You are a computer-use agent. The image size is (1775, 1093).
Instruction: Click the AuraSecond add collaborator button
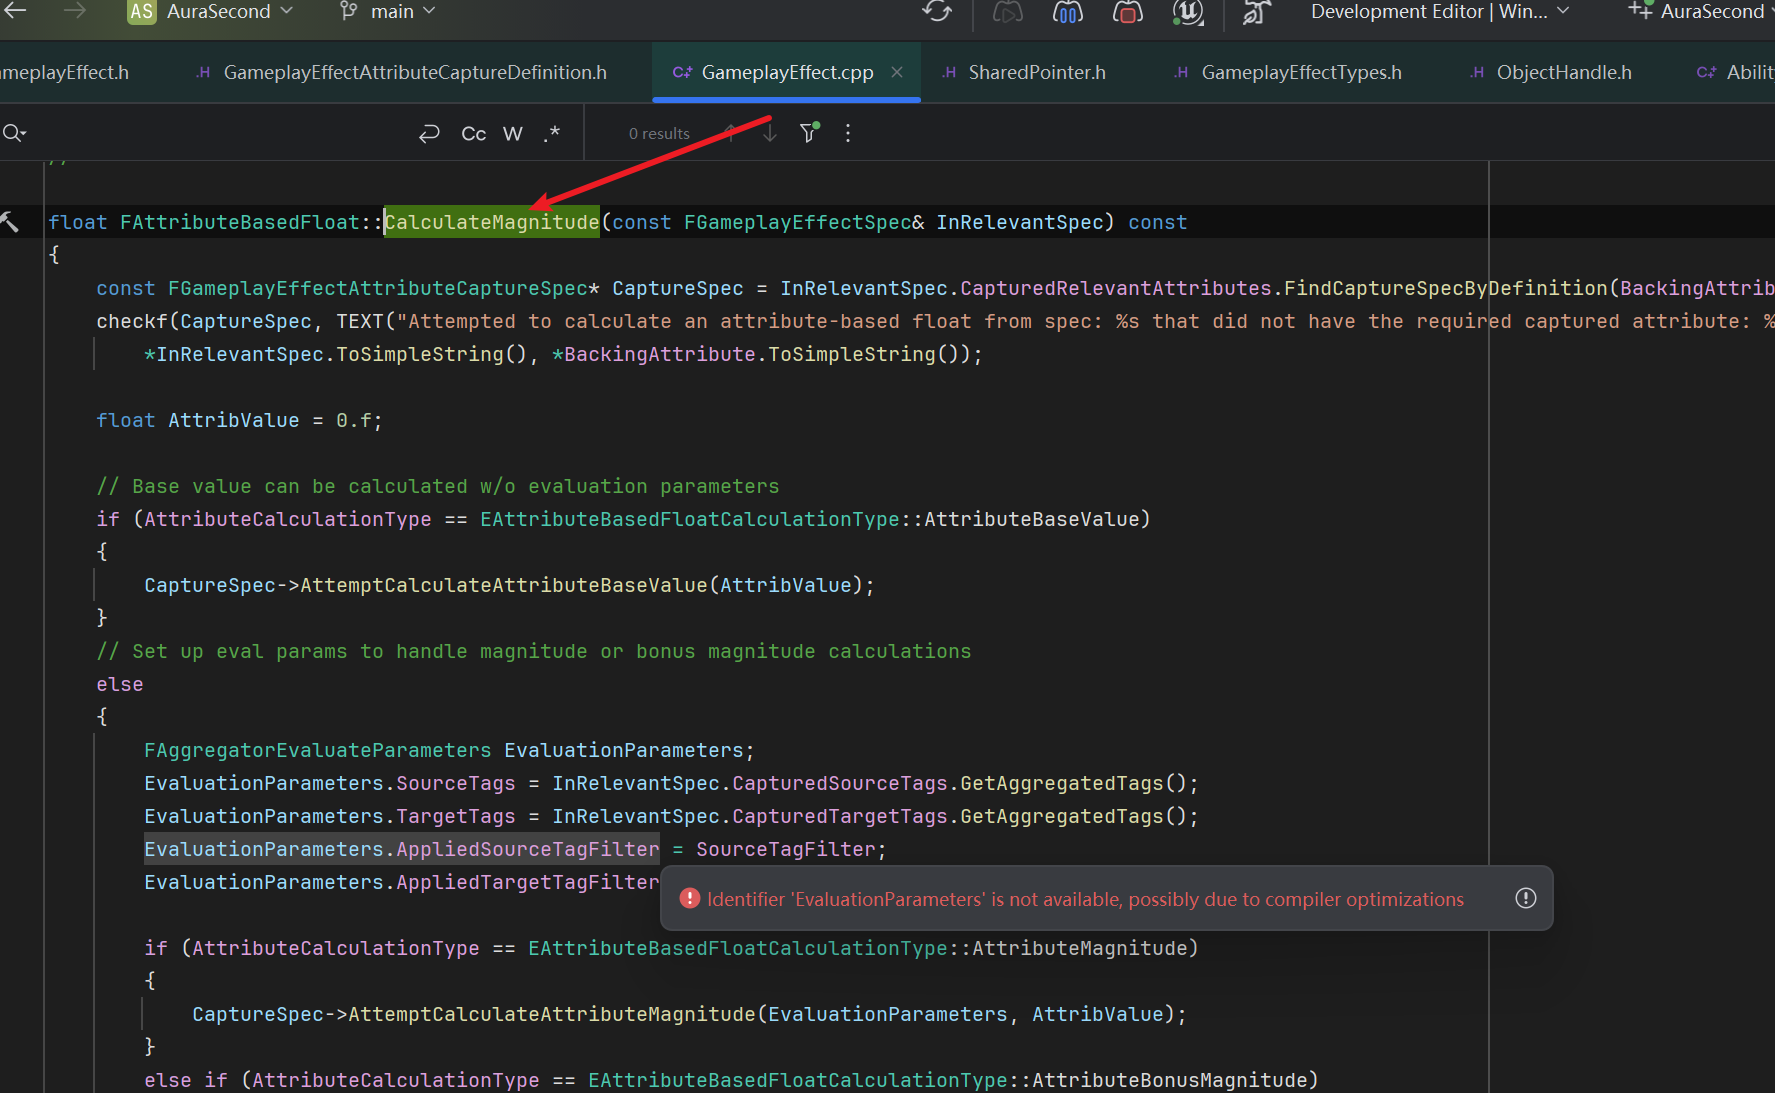pos(1700,12)
